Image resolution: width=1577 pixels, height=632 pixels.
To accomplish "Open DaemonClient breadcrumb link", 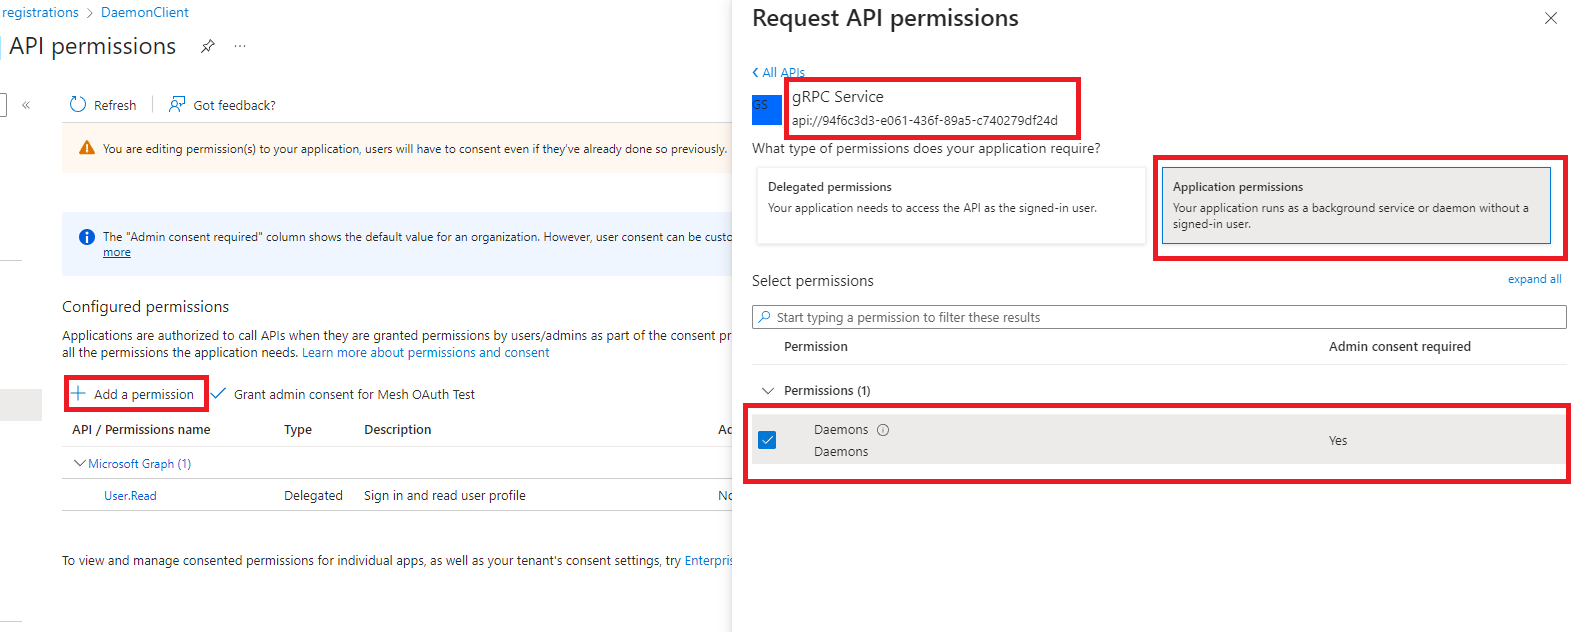I will pos(145,13).
